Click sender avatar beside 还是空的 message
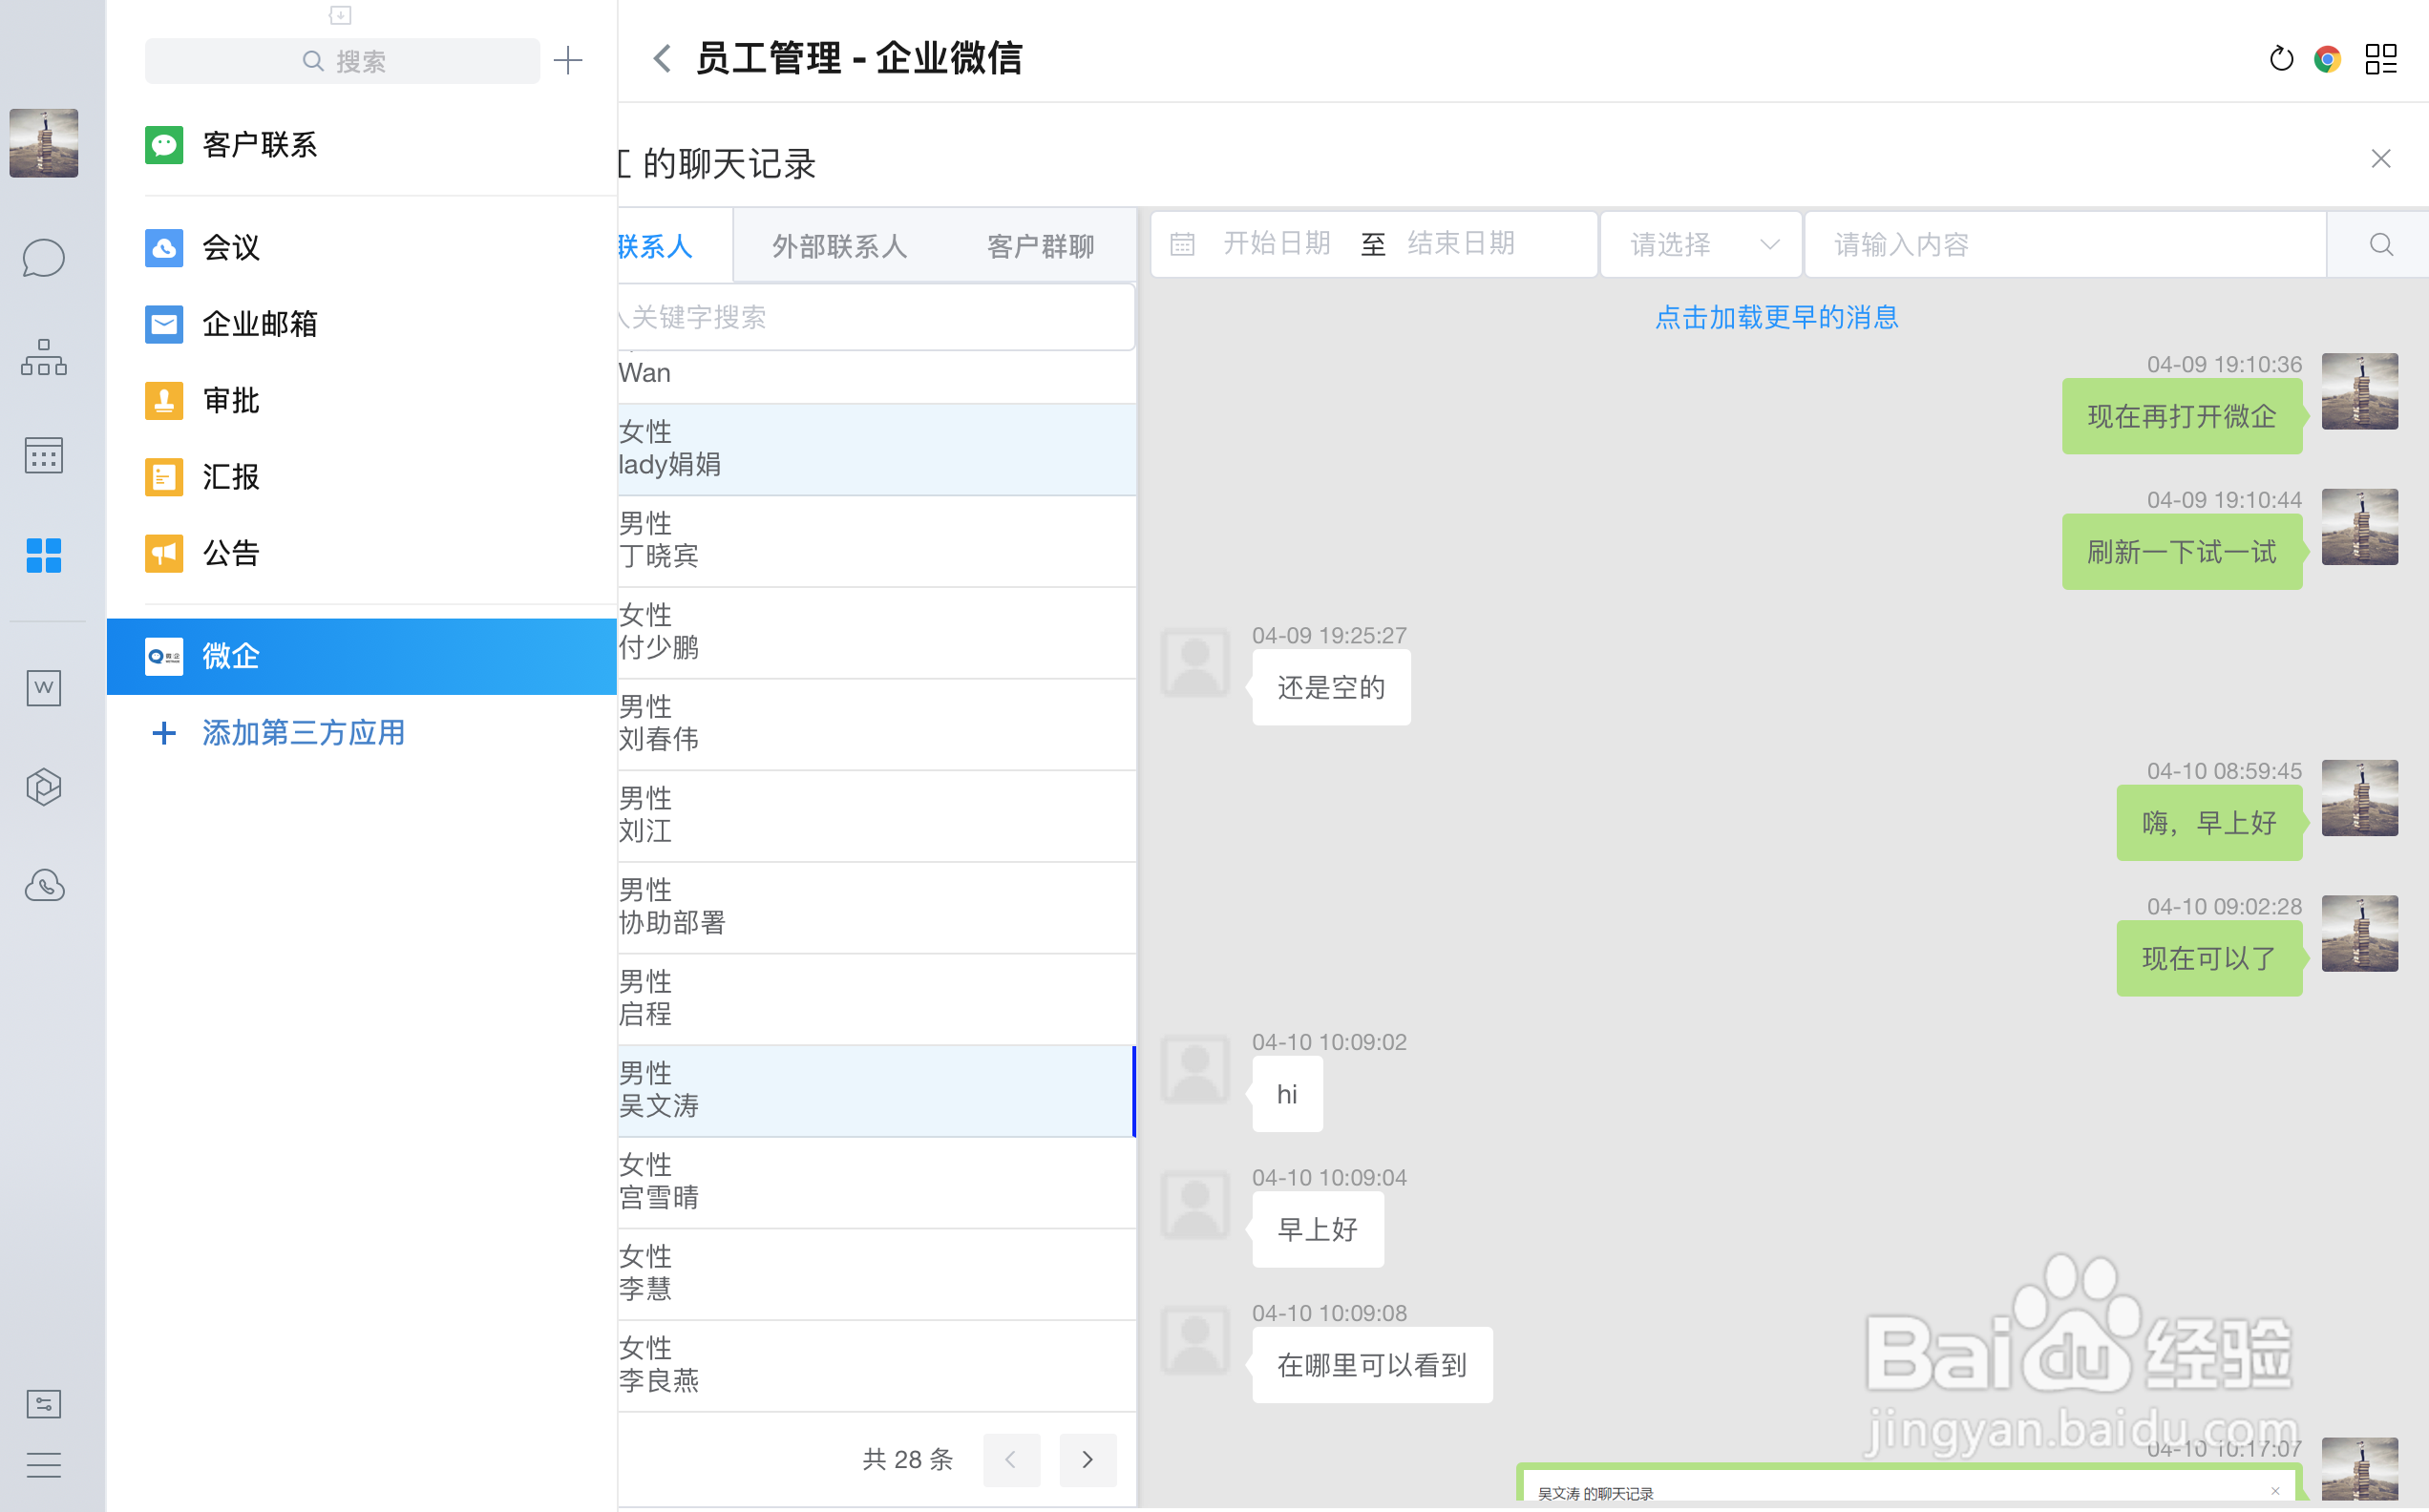 (1195, 662)
